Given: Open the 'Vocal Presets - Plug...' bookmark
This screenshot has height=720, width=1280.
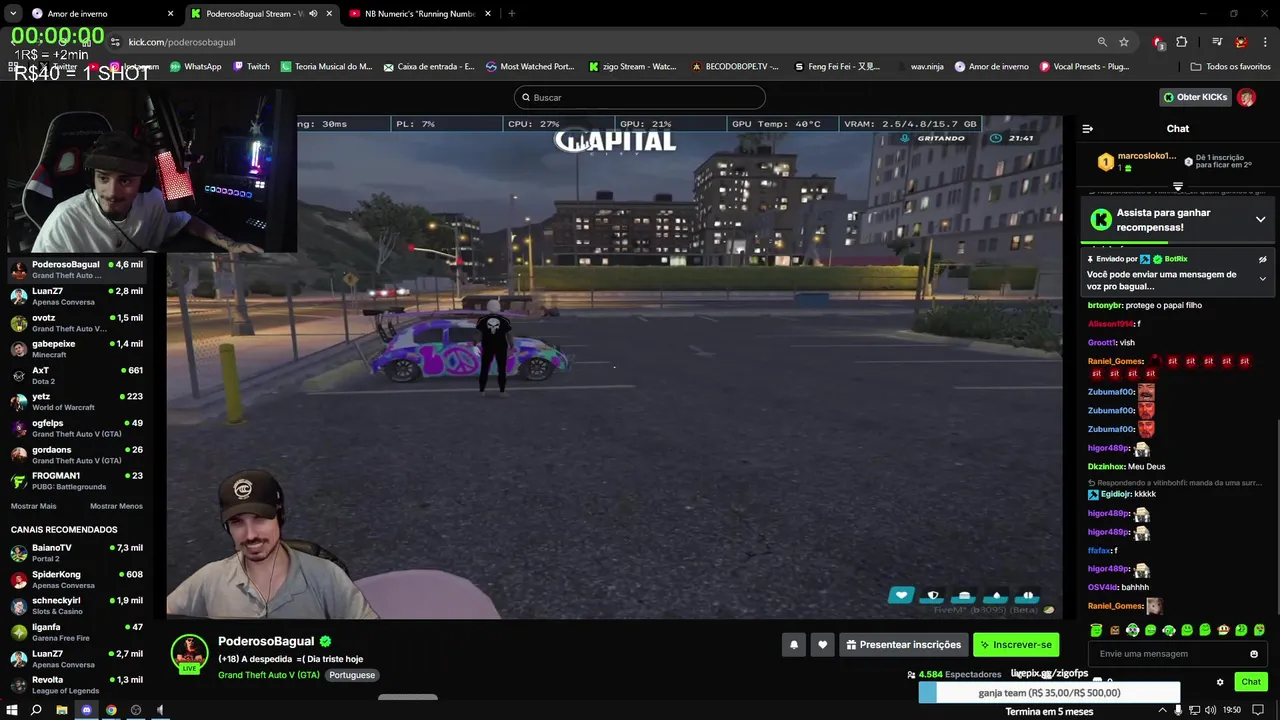Looking at the screenshot, I should (1085, 67).
